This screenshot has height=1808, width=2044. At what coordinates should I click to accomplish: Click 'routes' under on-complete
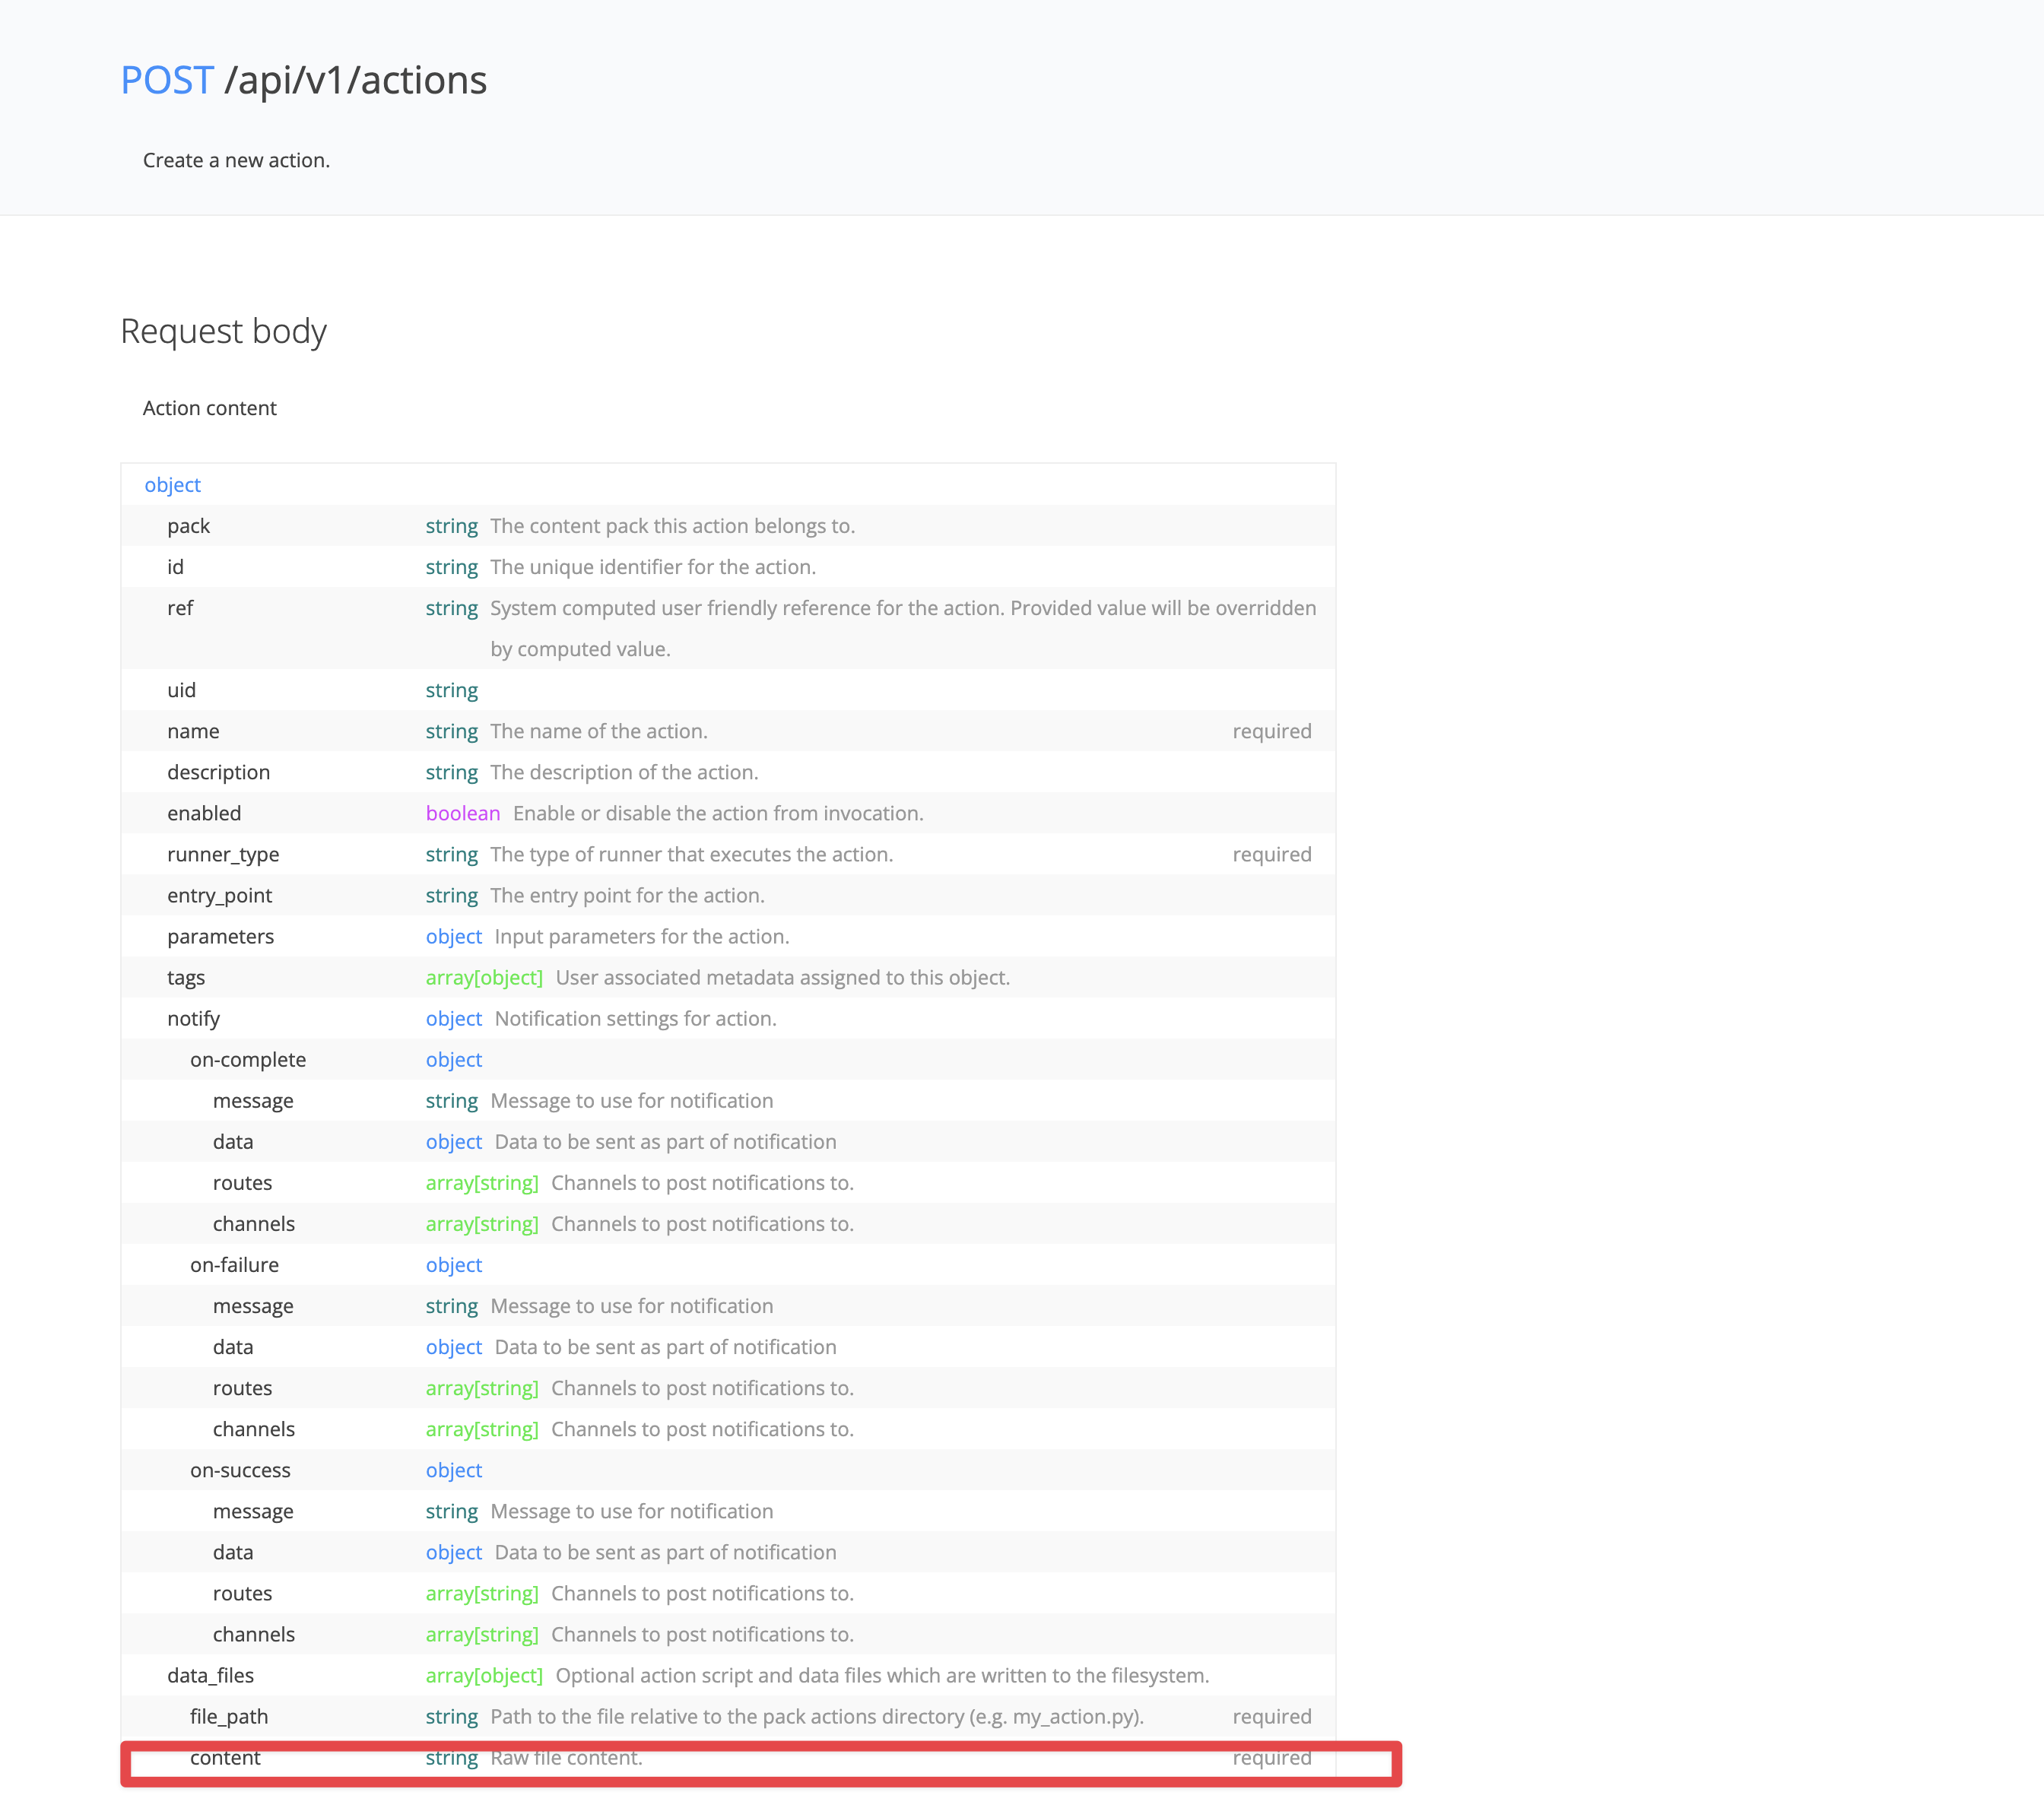(x=242, y=1183)
